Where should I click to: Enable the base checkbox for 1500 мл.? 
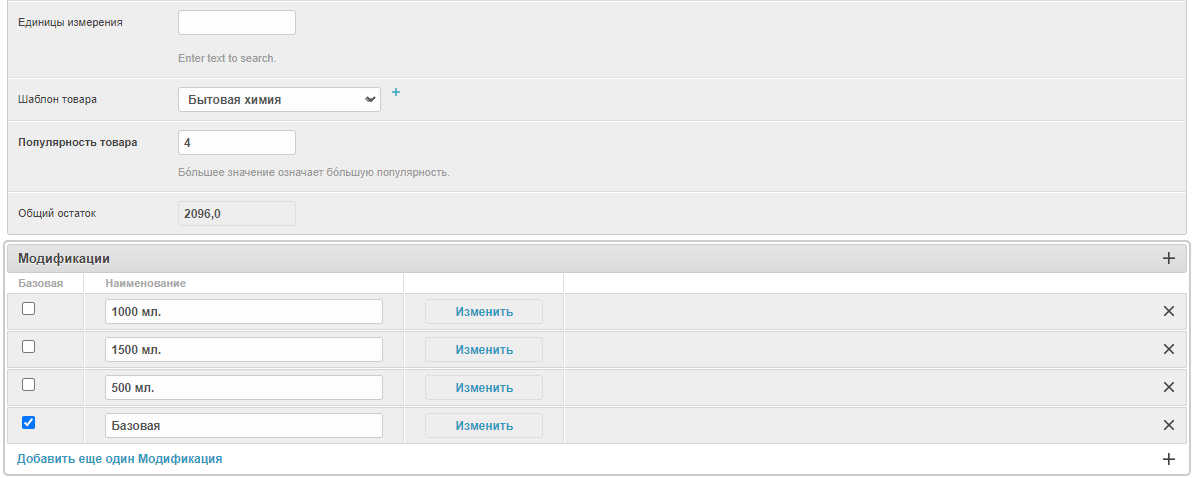[29, 347]
